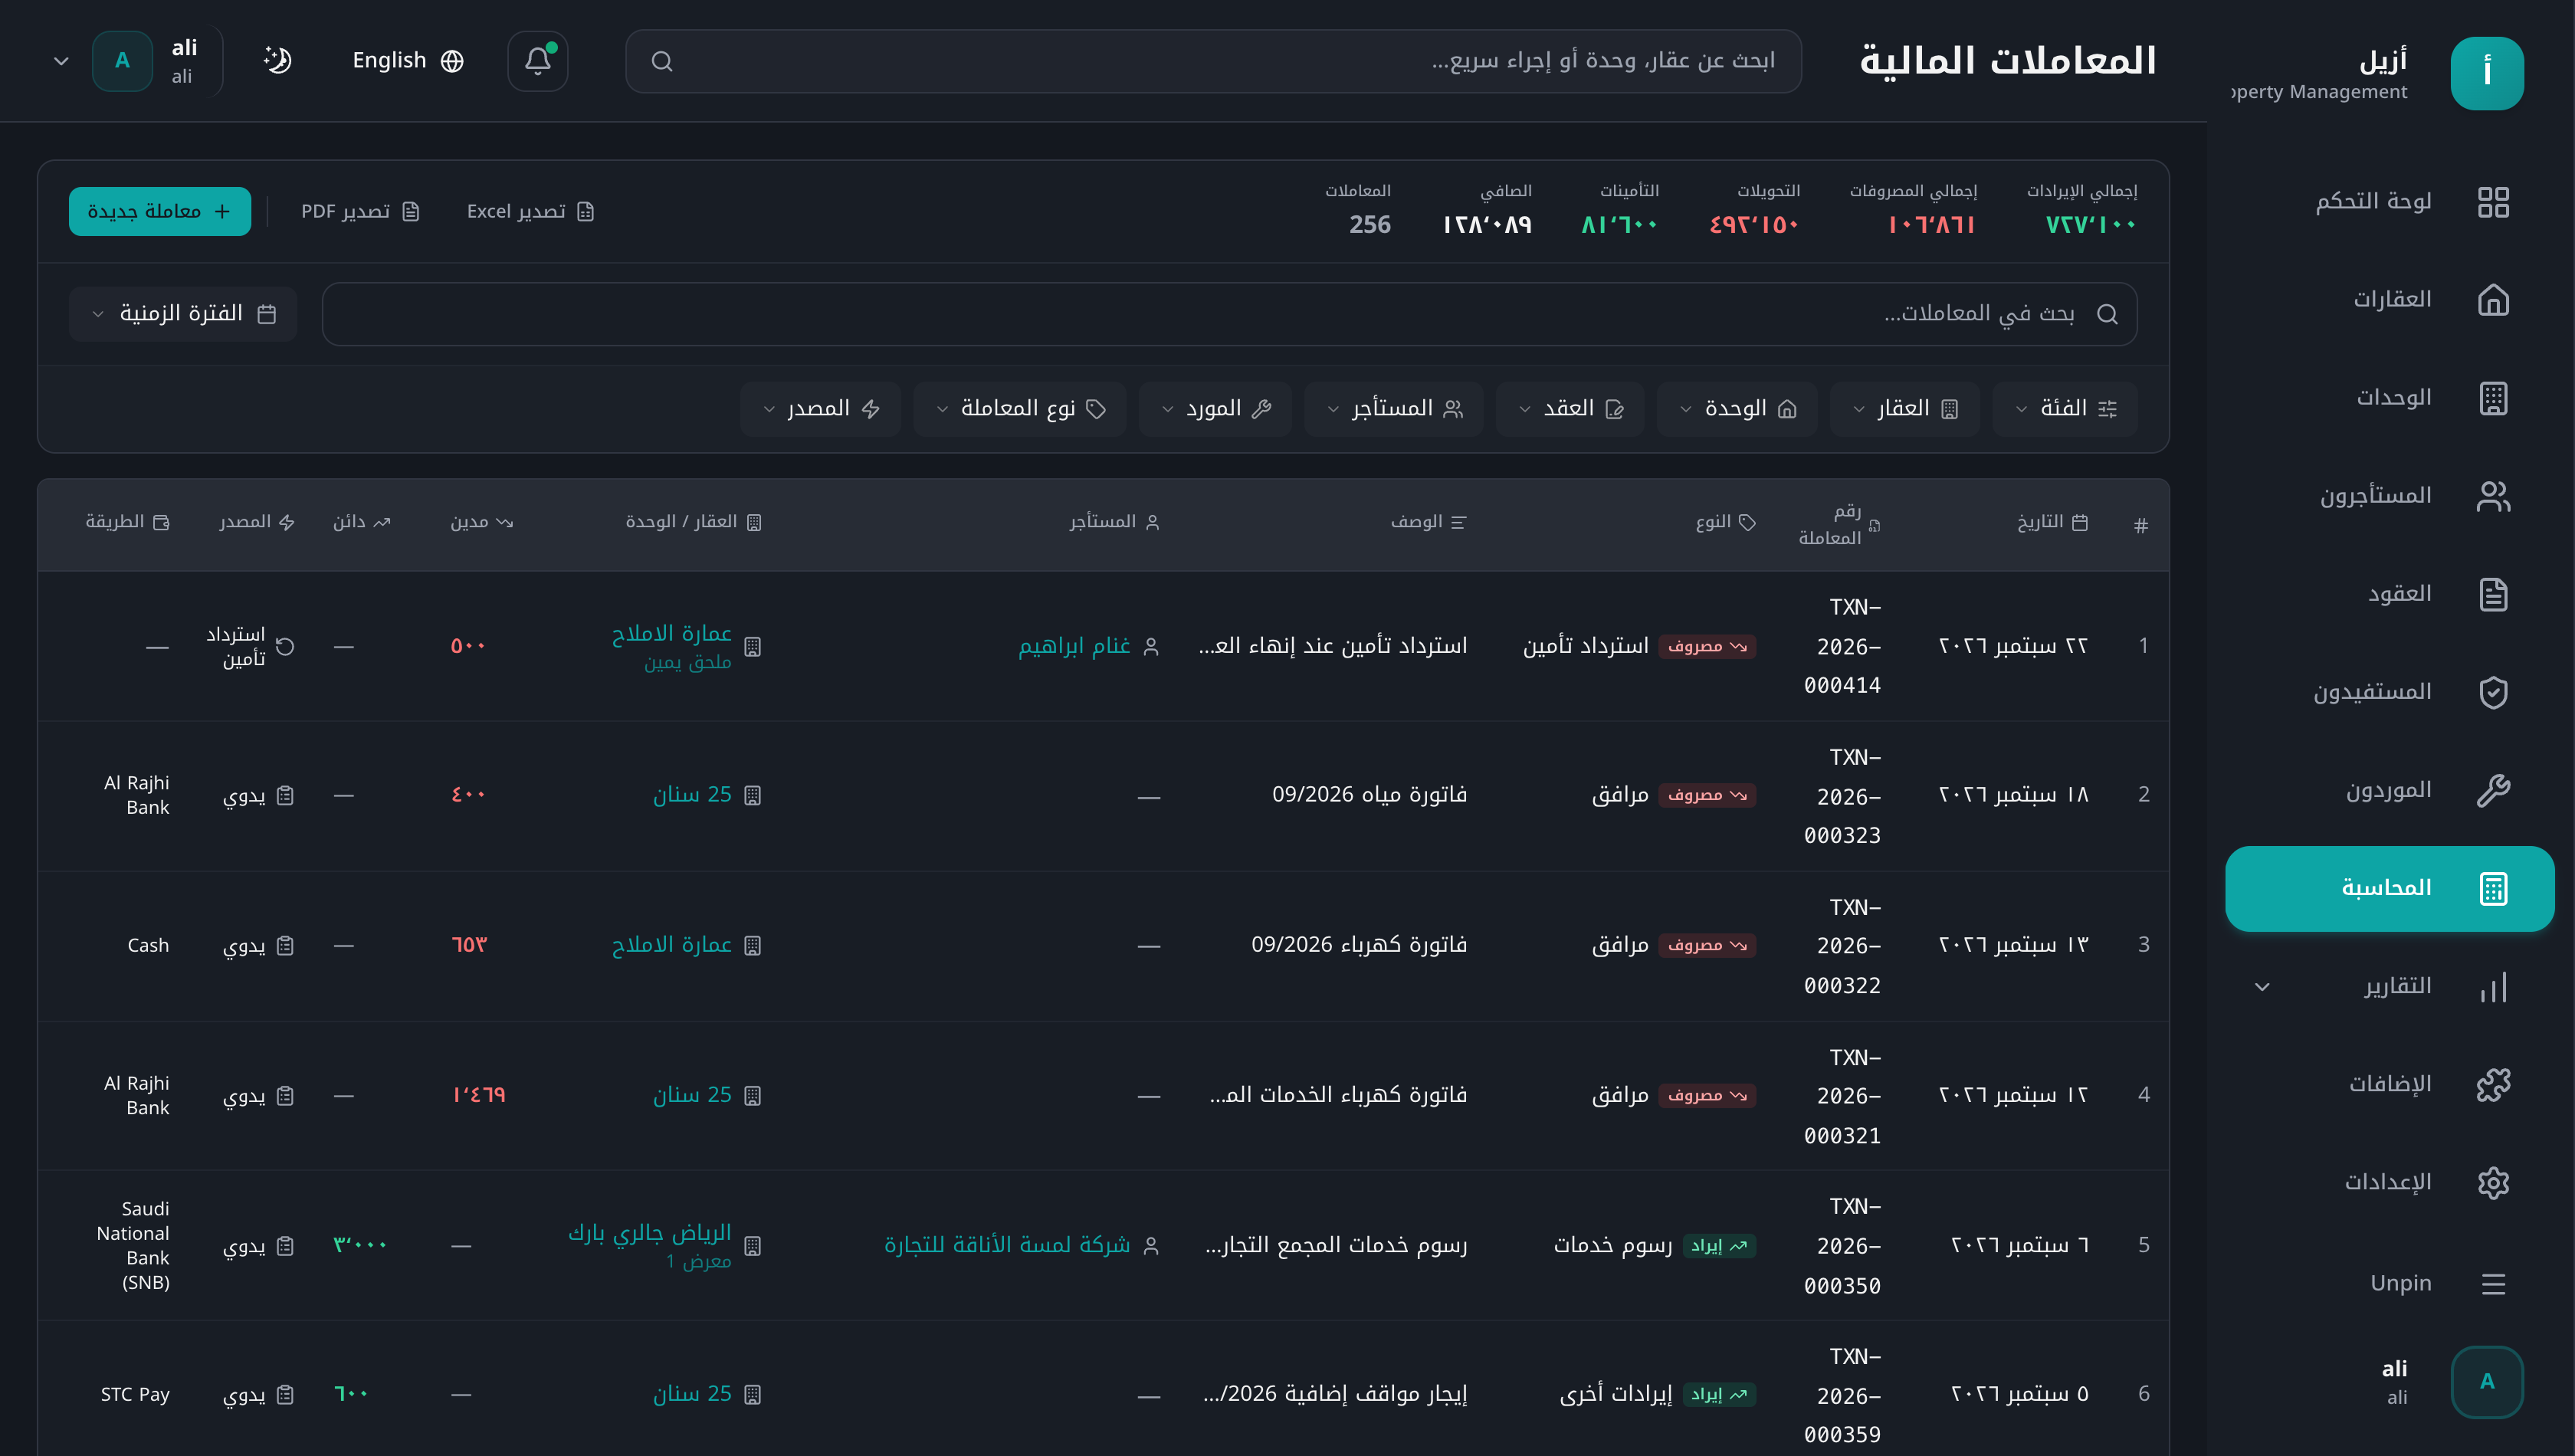Expand the reports (التقارير) menu chevron

click(2262, 987)
